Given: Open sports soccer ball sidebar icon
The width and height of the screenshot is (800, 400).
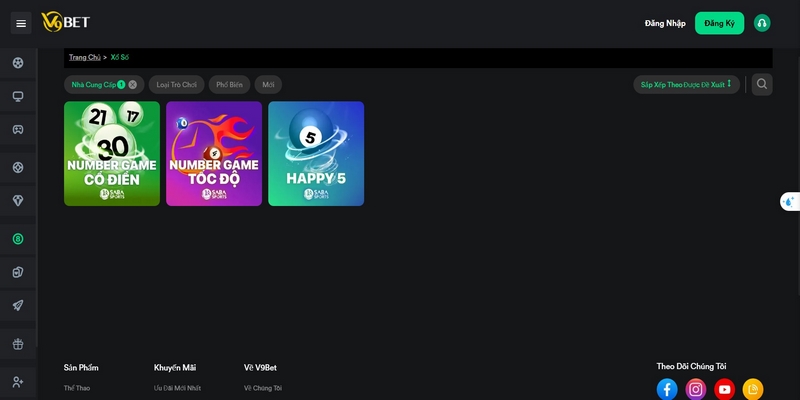Looking at the screenshot, I should coord(18,63).
